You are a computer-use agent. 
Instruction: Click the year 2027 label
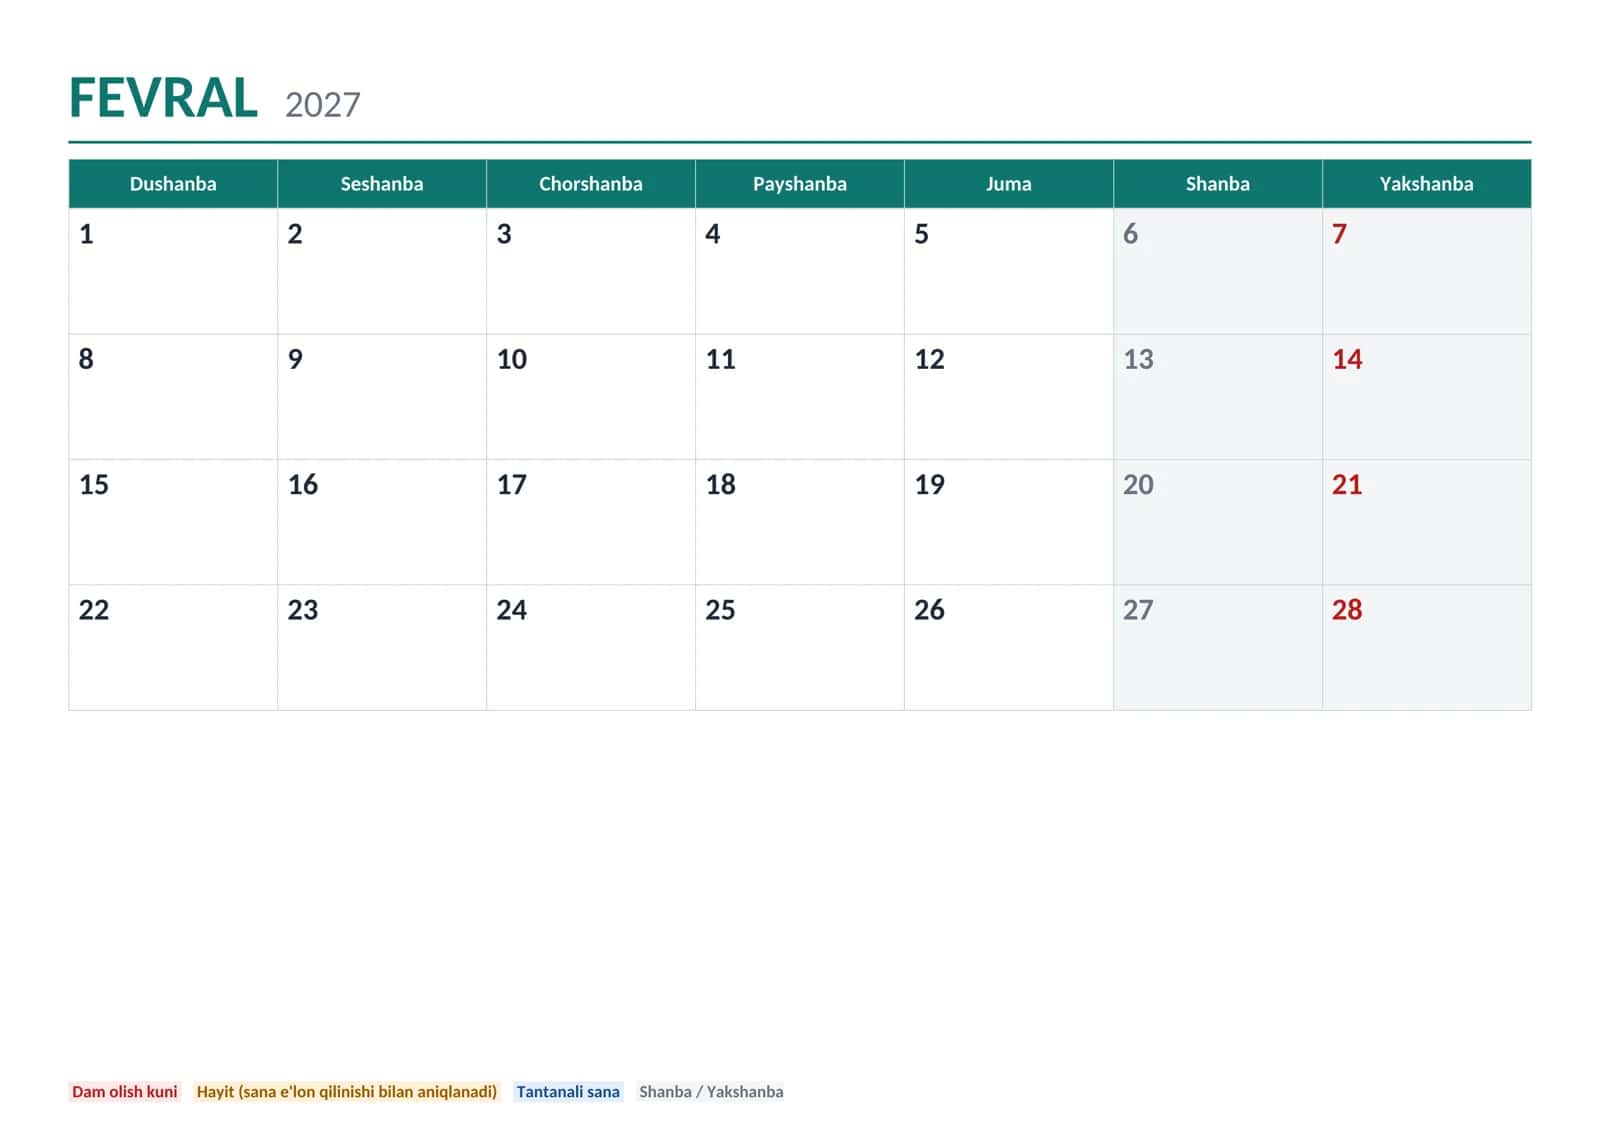click(x=322, y=104)
